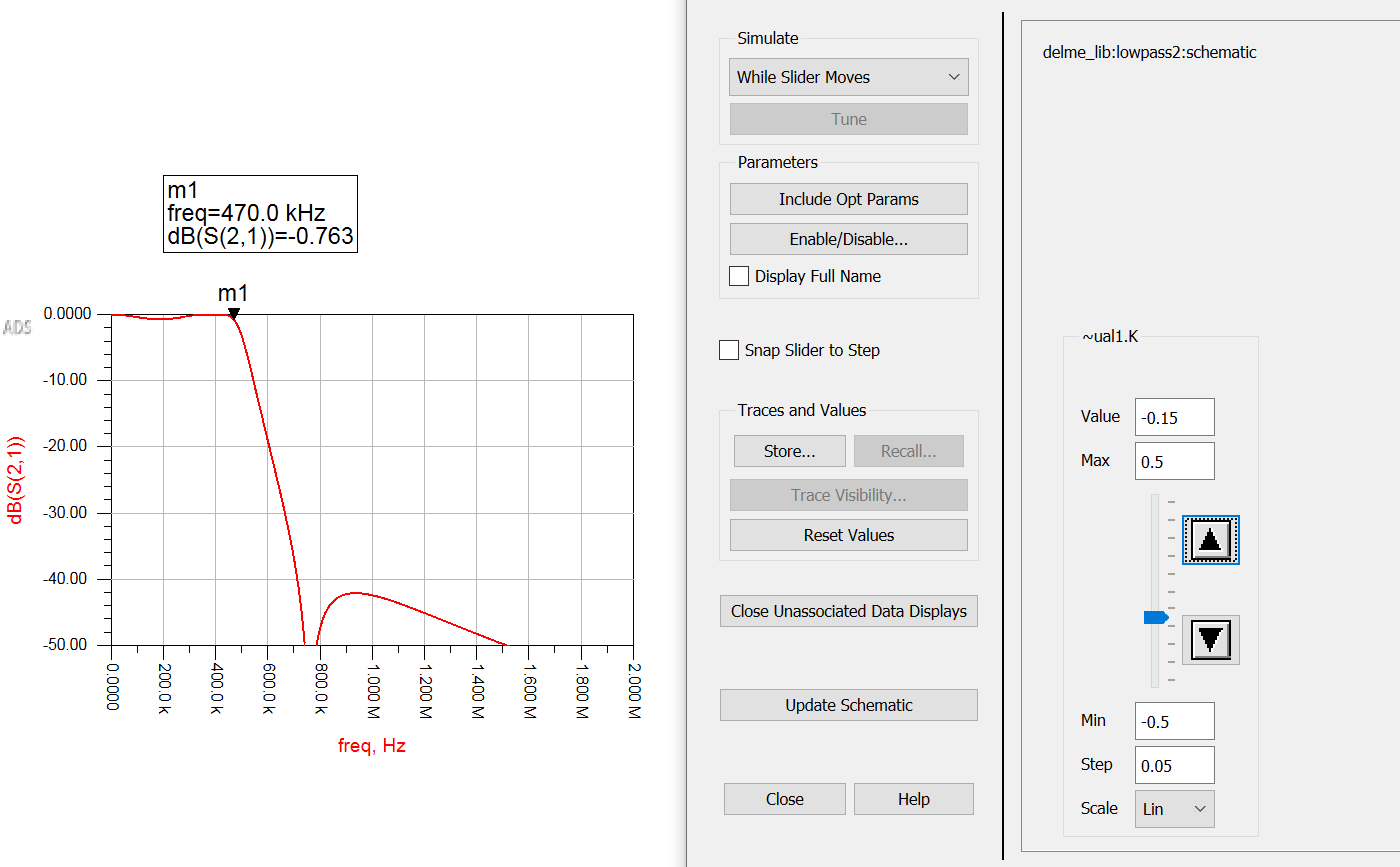Click in the Step field showing 0.05
The height and width of the screenshot is (867, 1400).
click(1175, 765)
